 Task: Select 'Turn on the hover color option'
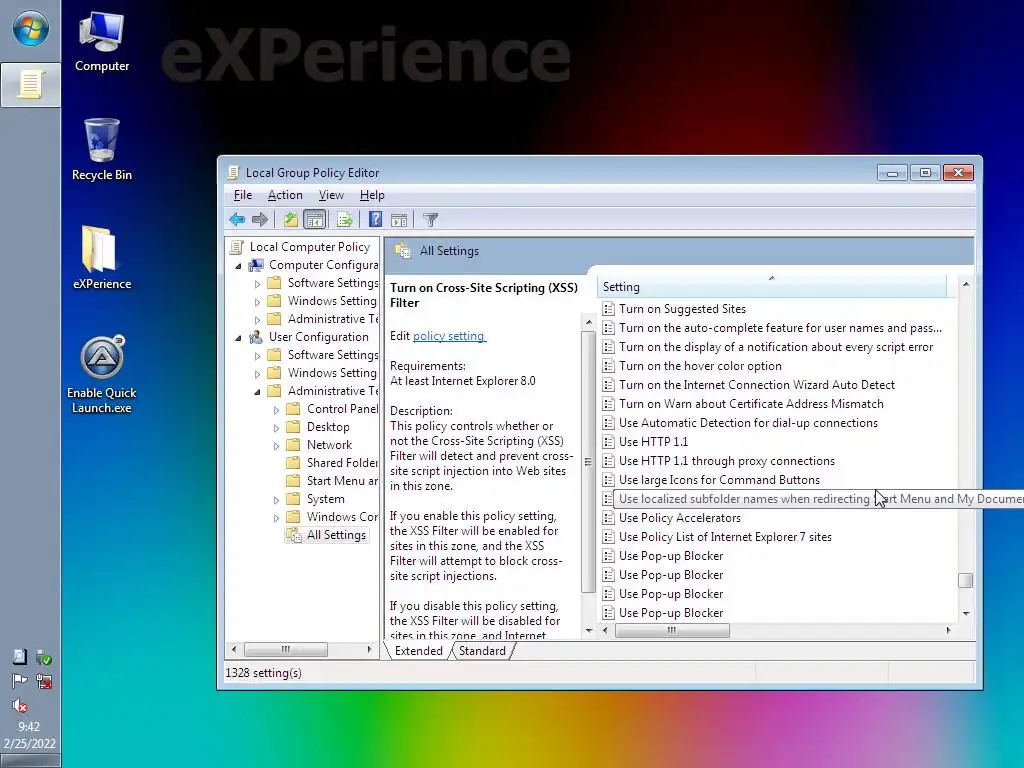coord(700,366)
